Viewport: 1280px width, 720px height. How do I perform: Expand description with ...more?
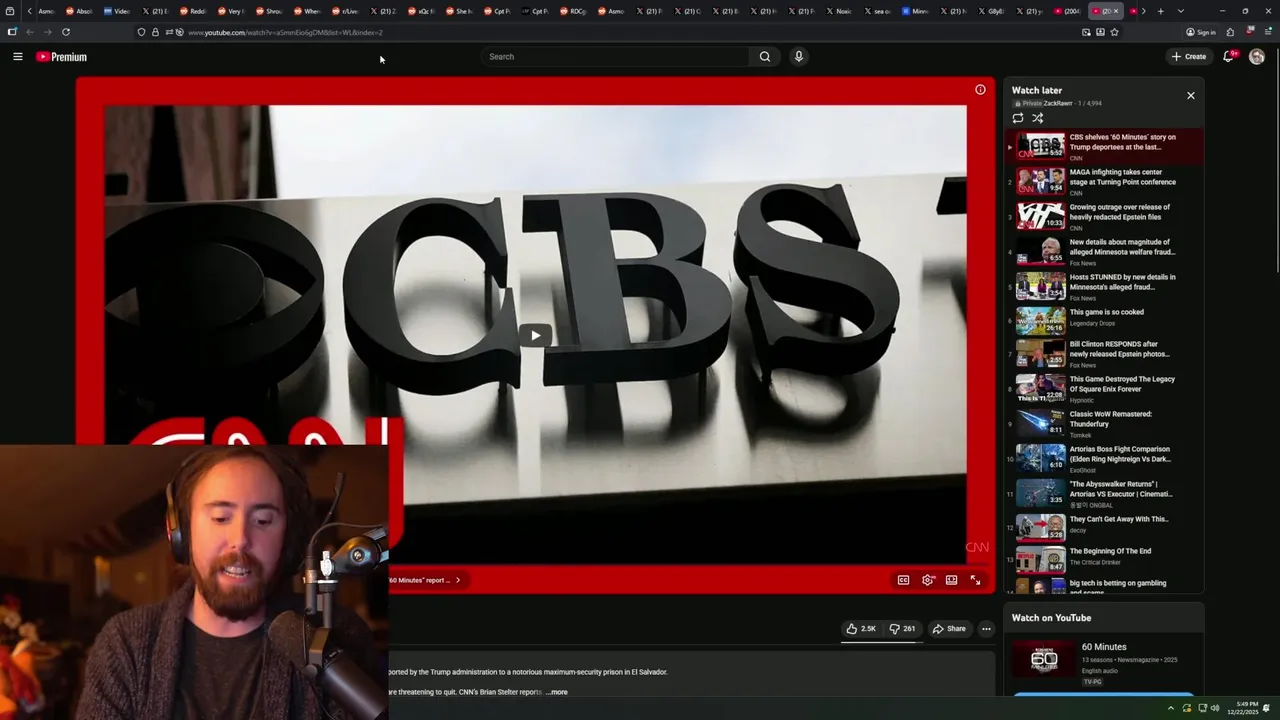[556, 692]
